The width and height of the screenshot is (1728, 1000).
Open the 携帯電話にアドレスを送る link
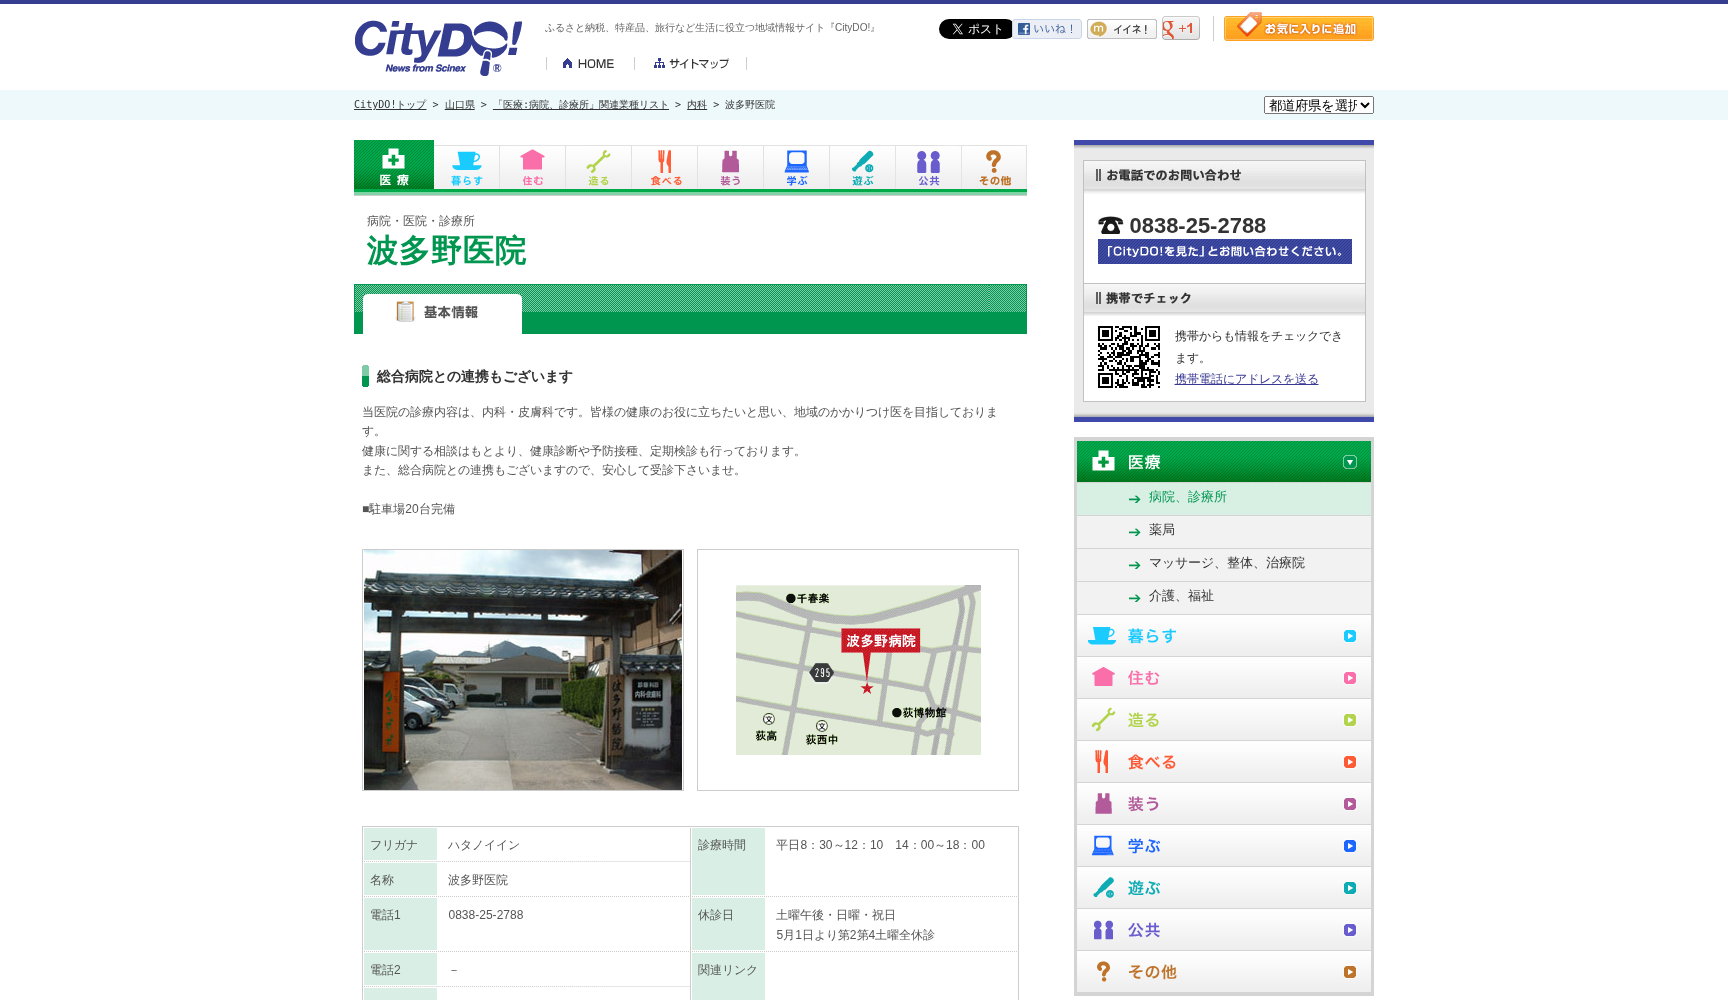click(x=1245, y=378)
